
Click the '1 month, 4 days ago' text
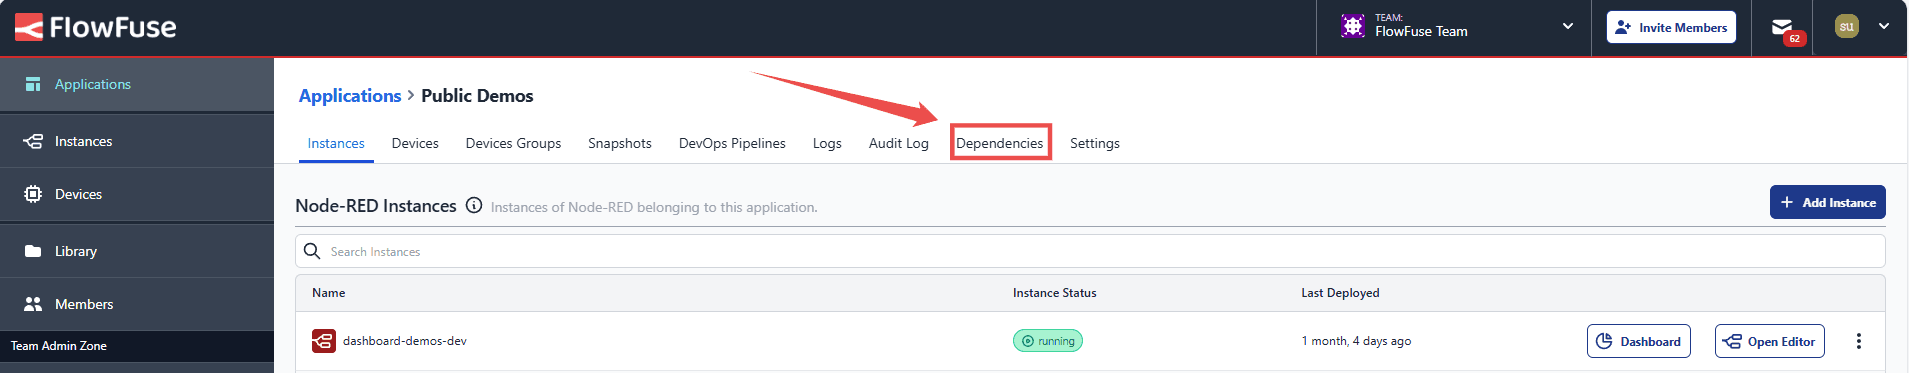(1356, 341)
